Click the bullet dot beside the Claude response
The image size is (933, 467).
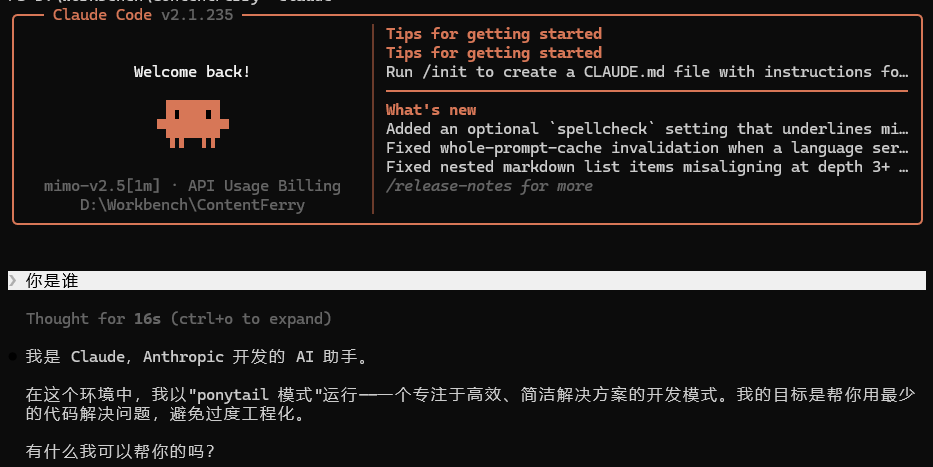click(x=12, y=356)
